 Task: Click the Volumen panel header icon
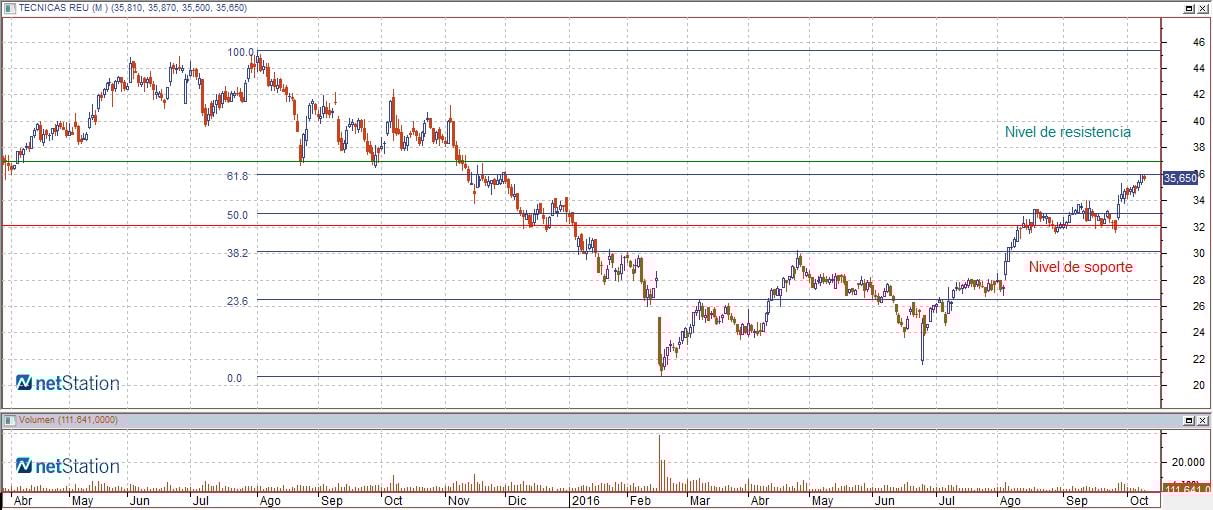8,420
